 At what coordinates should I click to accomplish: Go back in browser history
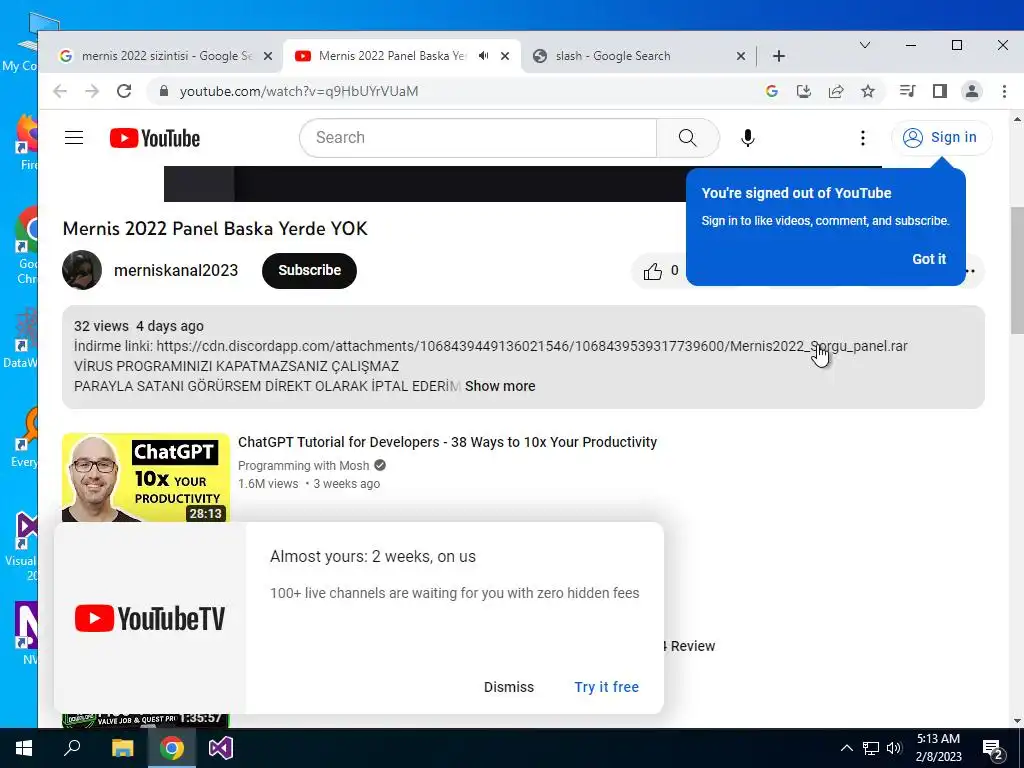tap(60, 91)
